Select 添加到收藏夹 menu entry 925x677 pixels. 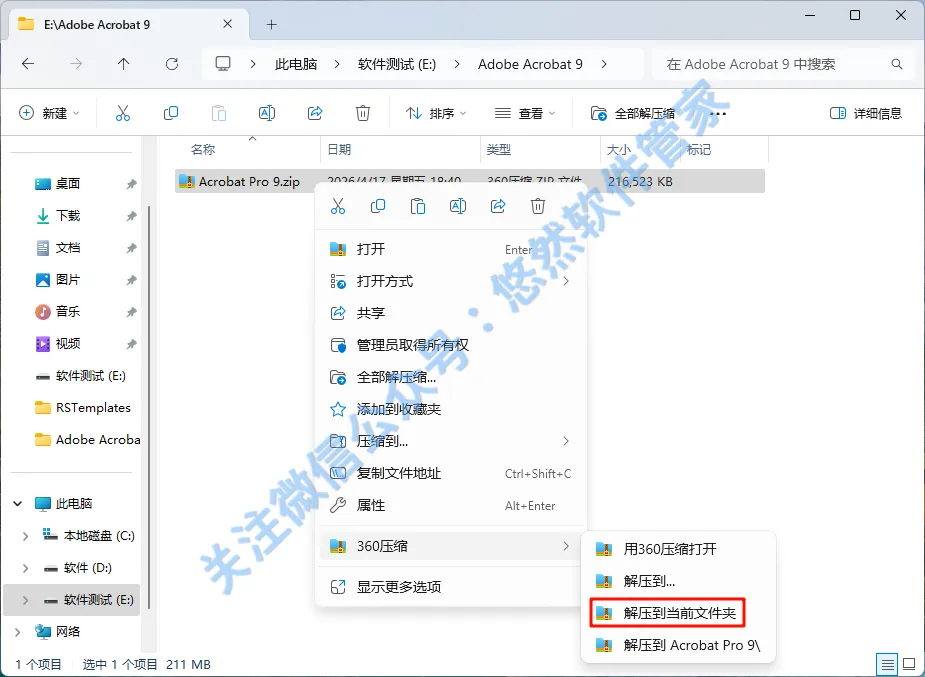pyautogui.click(x=451, y=409)
